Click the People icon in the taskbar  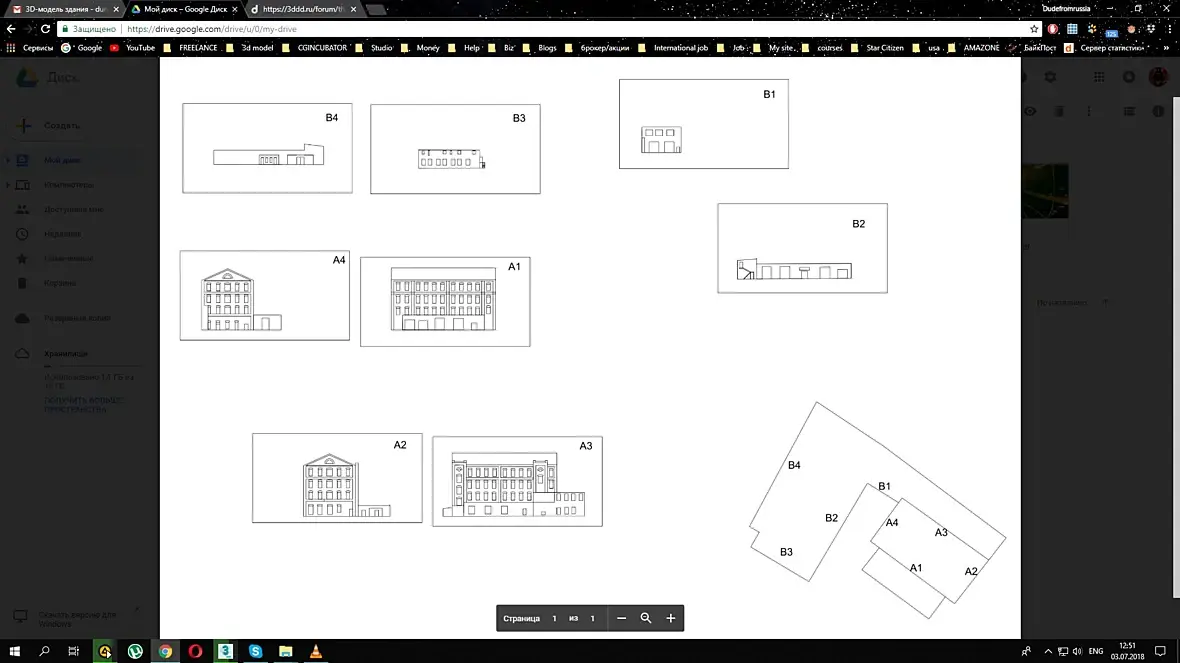[x=1026, y=651]
